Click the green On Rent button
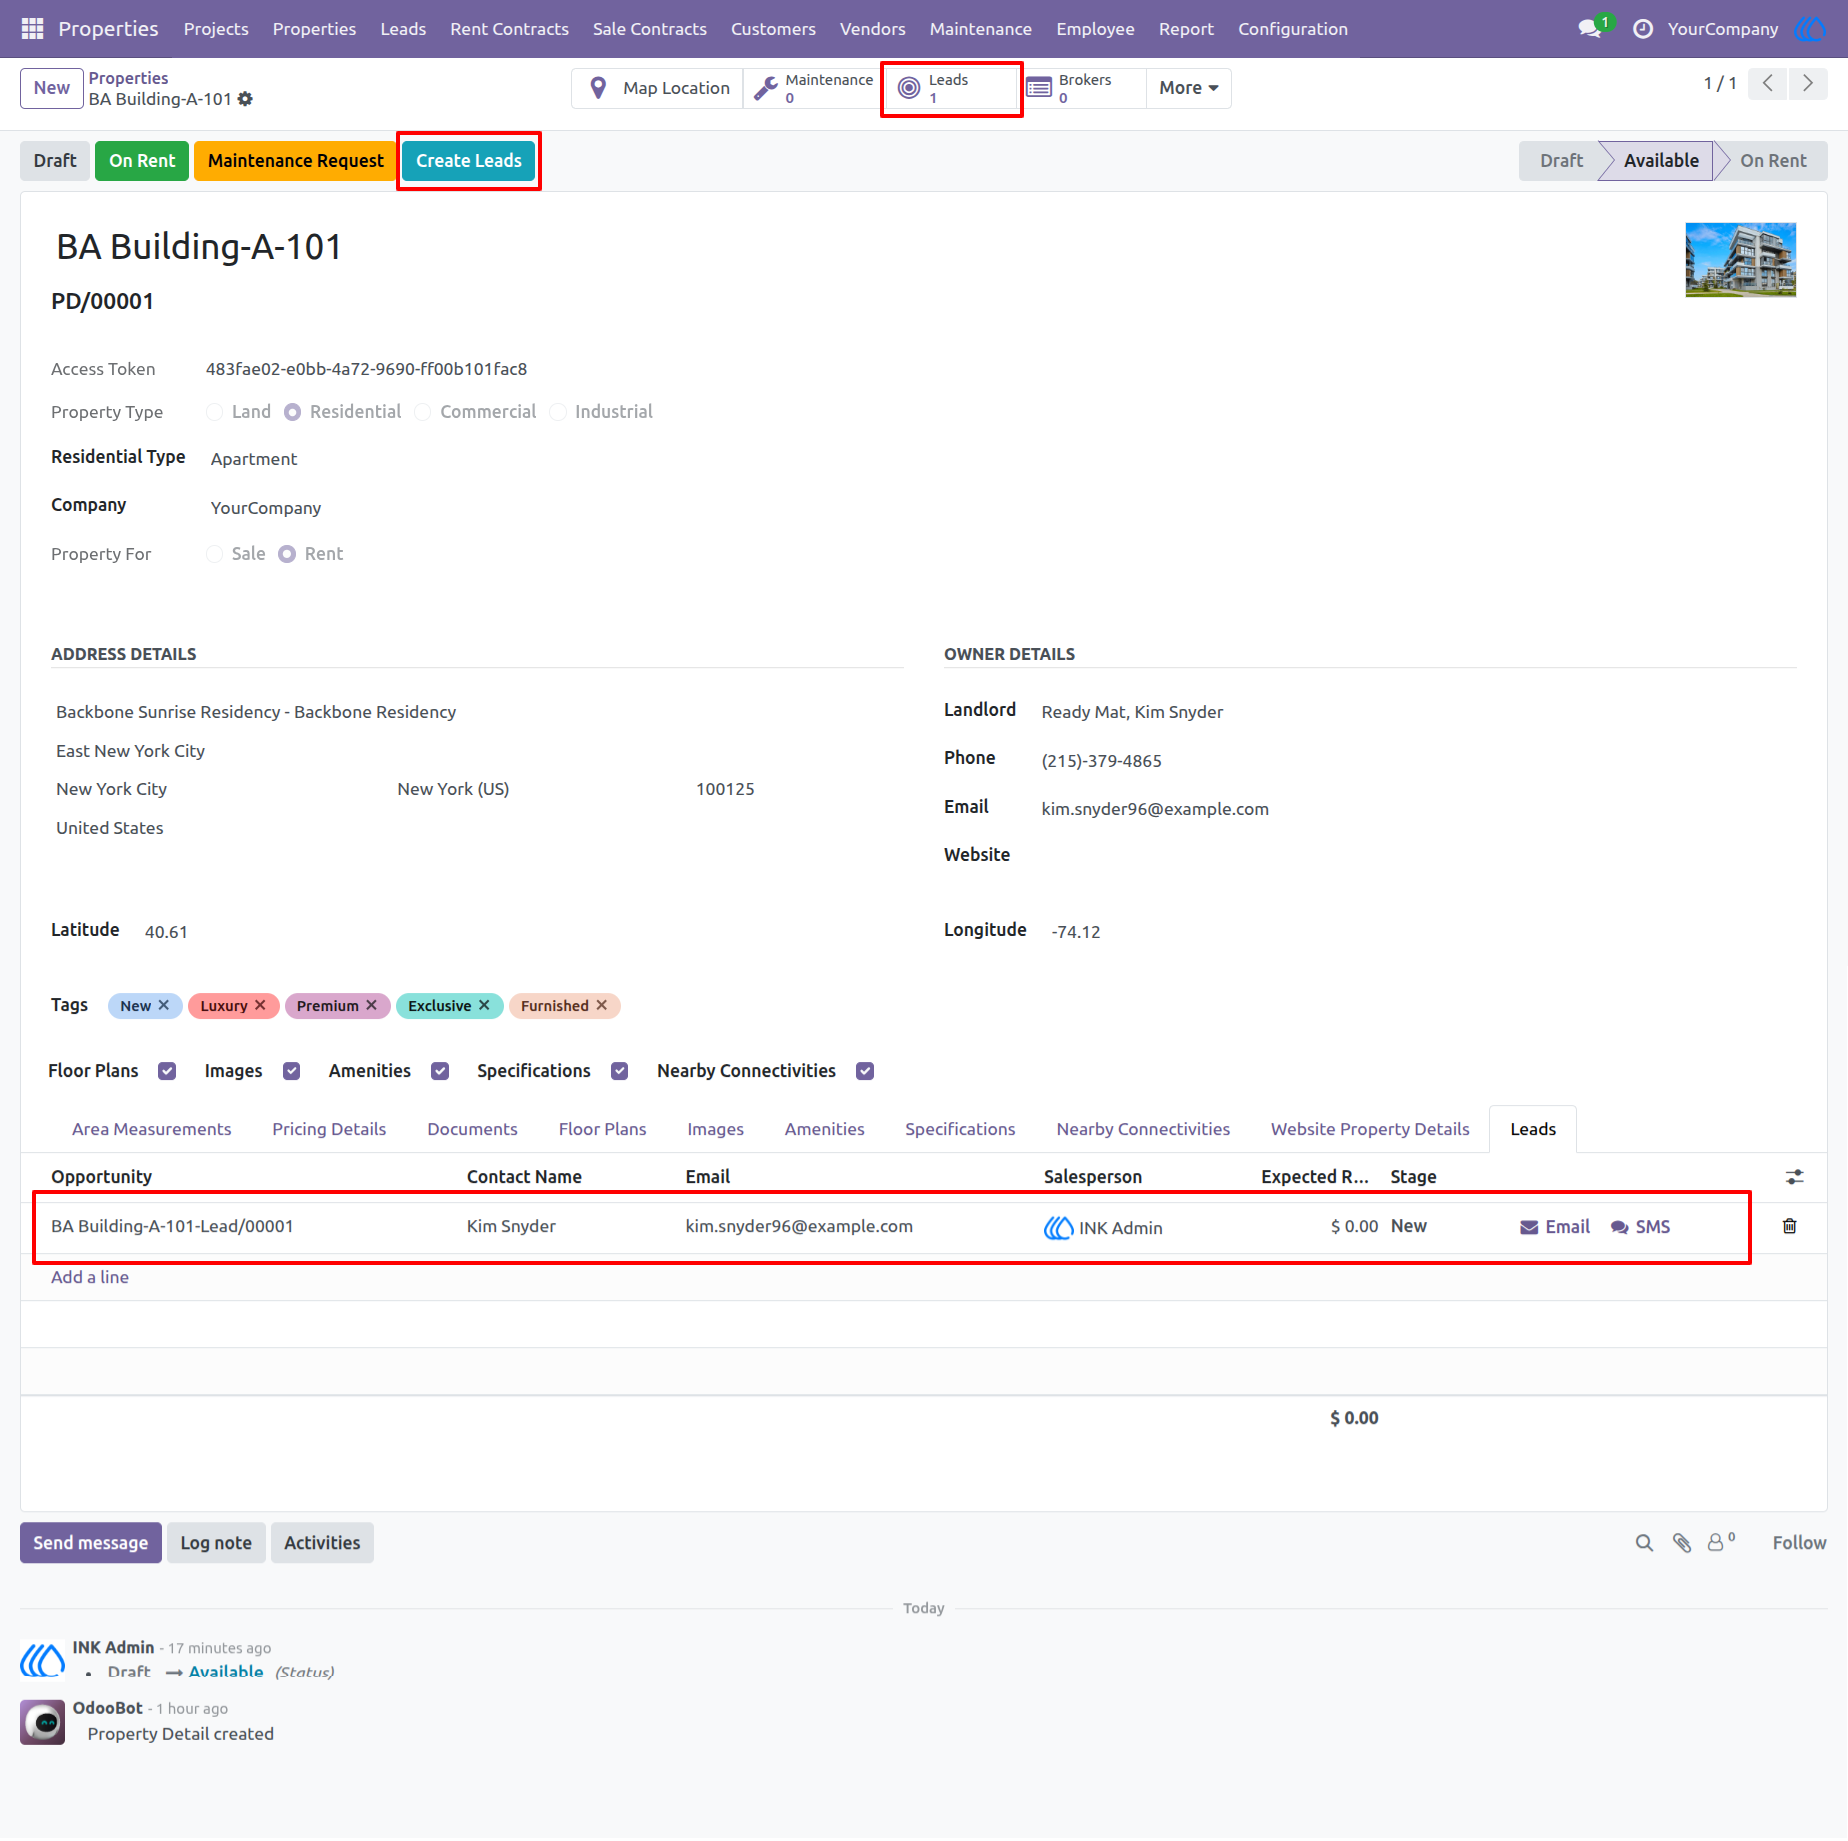Screen dimensions: 1848x1841 click(142, 161)
